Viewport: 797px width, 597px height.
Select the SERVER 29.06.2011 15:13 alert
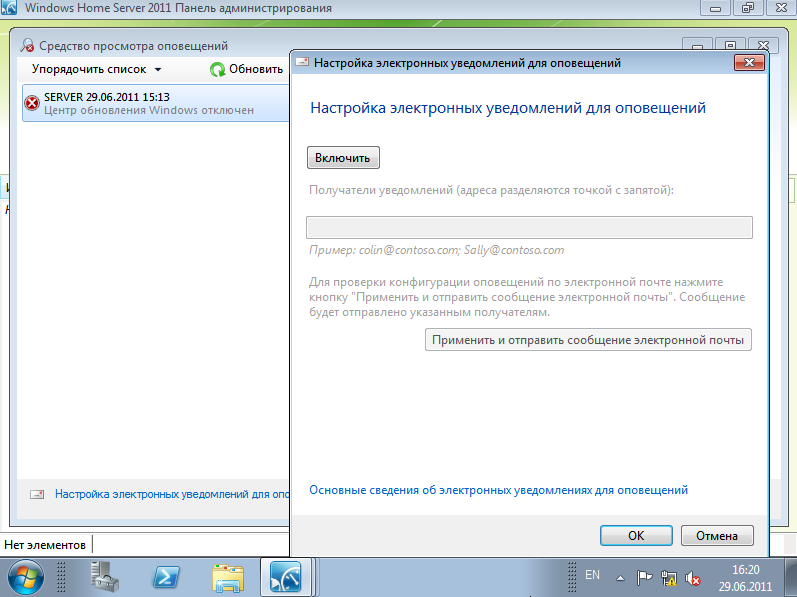tap(156, 103)
